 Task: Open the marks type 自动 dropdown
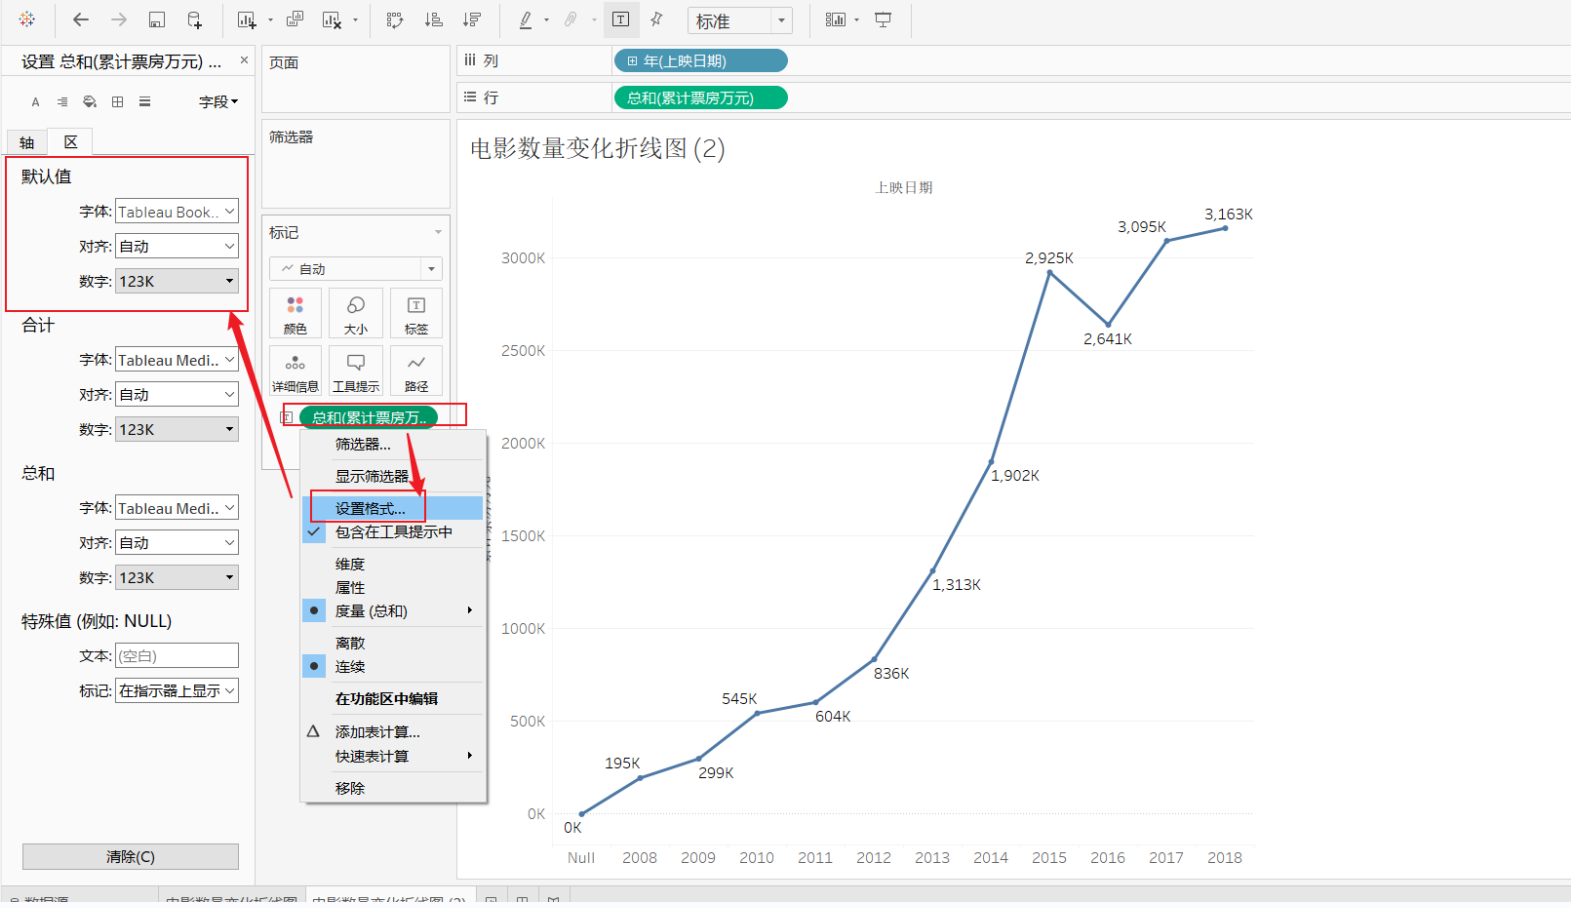(x=356, y=269)
